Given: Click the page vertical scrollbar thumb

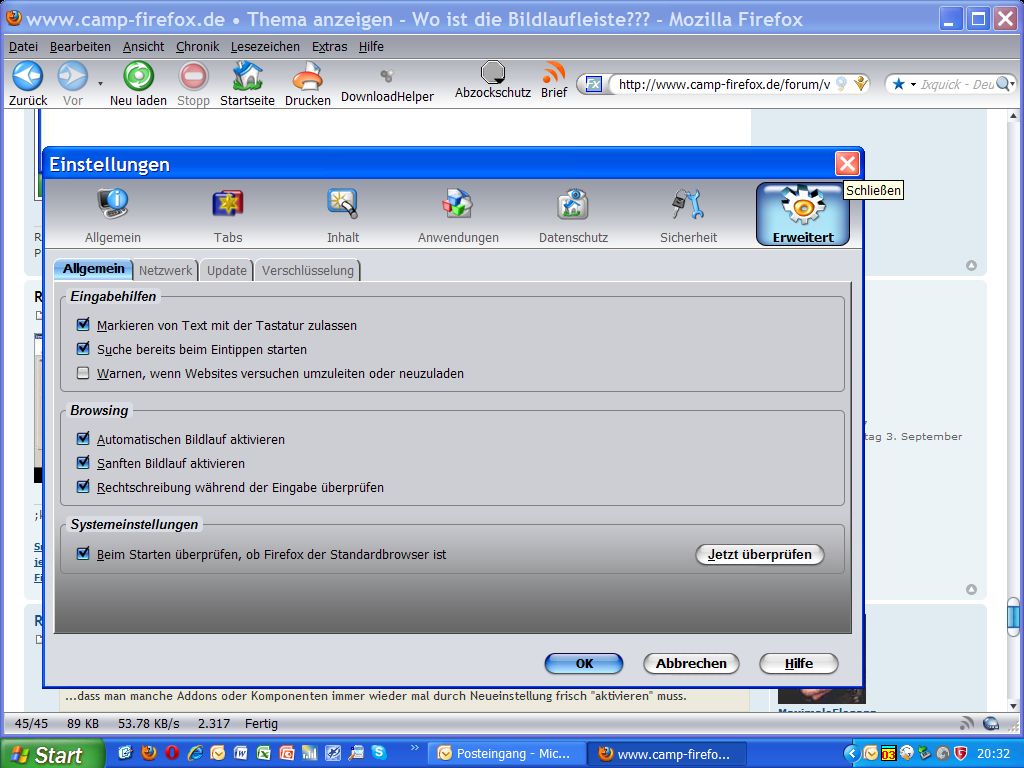Looking at the screenshot, I should [x=1013, y=616].
